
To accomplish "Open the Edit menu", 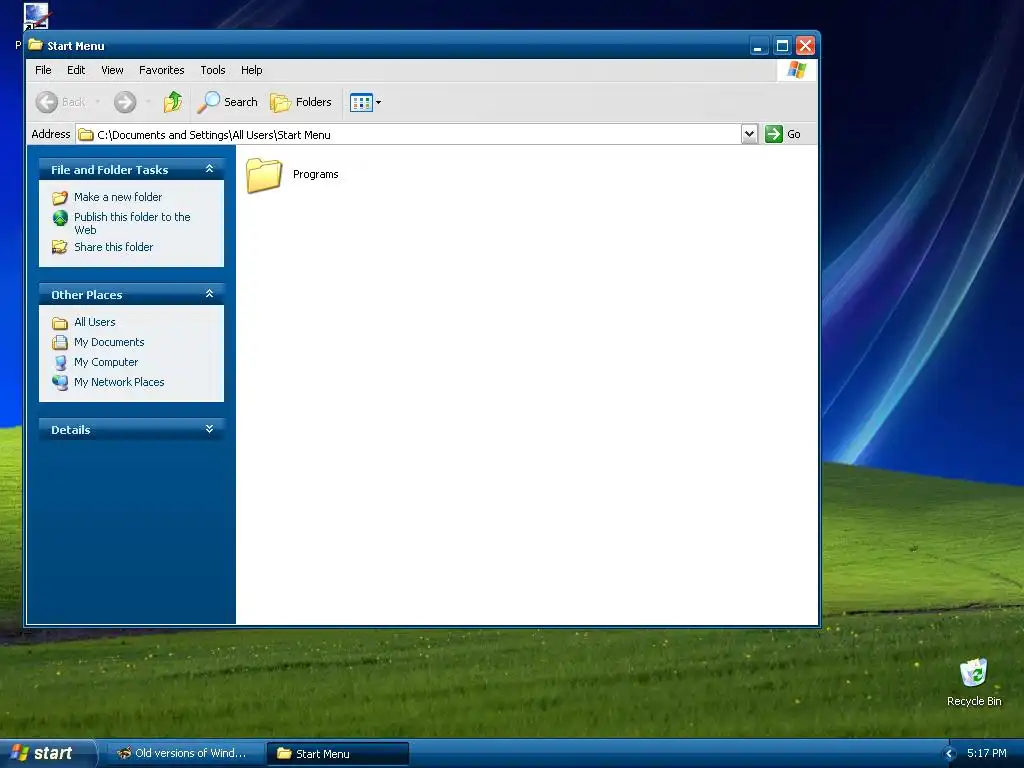I will click(76, 70).
